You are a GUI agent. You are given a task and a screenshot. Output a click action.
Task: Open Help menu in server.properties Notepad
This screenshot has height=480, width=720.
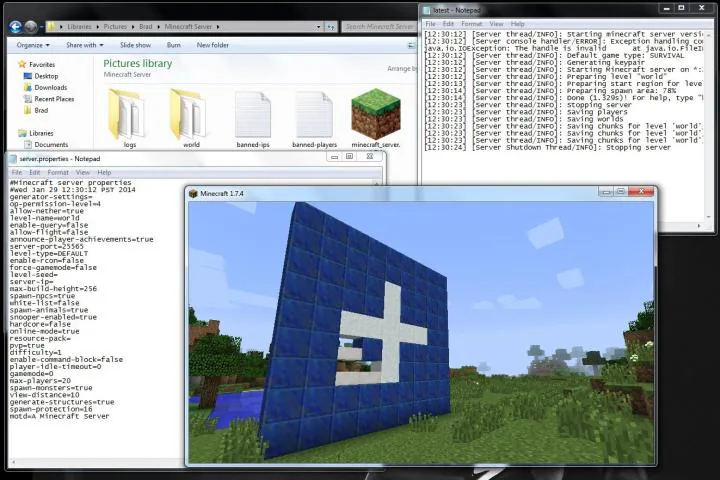(x=104, y=172)
